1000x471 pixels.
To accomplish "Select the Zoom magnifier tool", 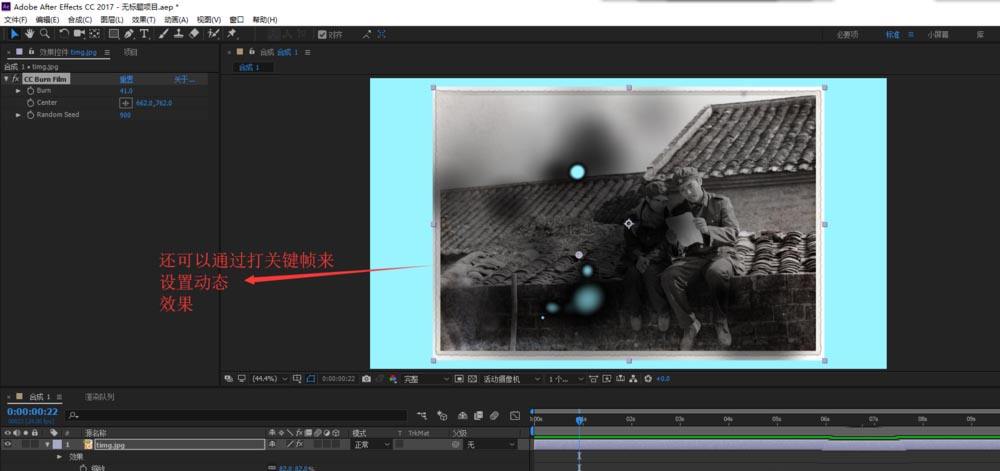I will click(44, 34).
